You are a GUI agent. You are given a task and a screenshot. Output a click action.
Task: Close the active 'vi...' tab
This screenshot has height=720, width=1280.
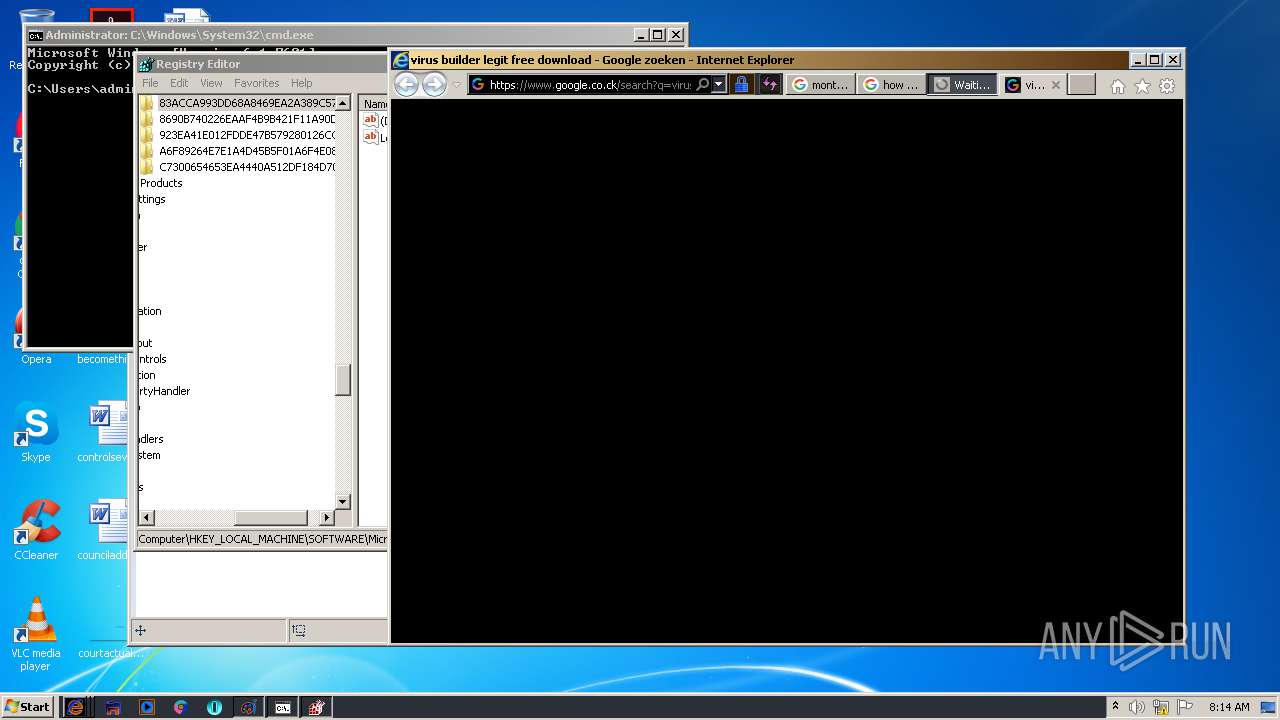pyautogui.click(x=1056, y=85)
